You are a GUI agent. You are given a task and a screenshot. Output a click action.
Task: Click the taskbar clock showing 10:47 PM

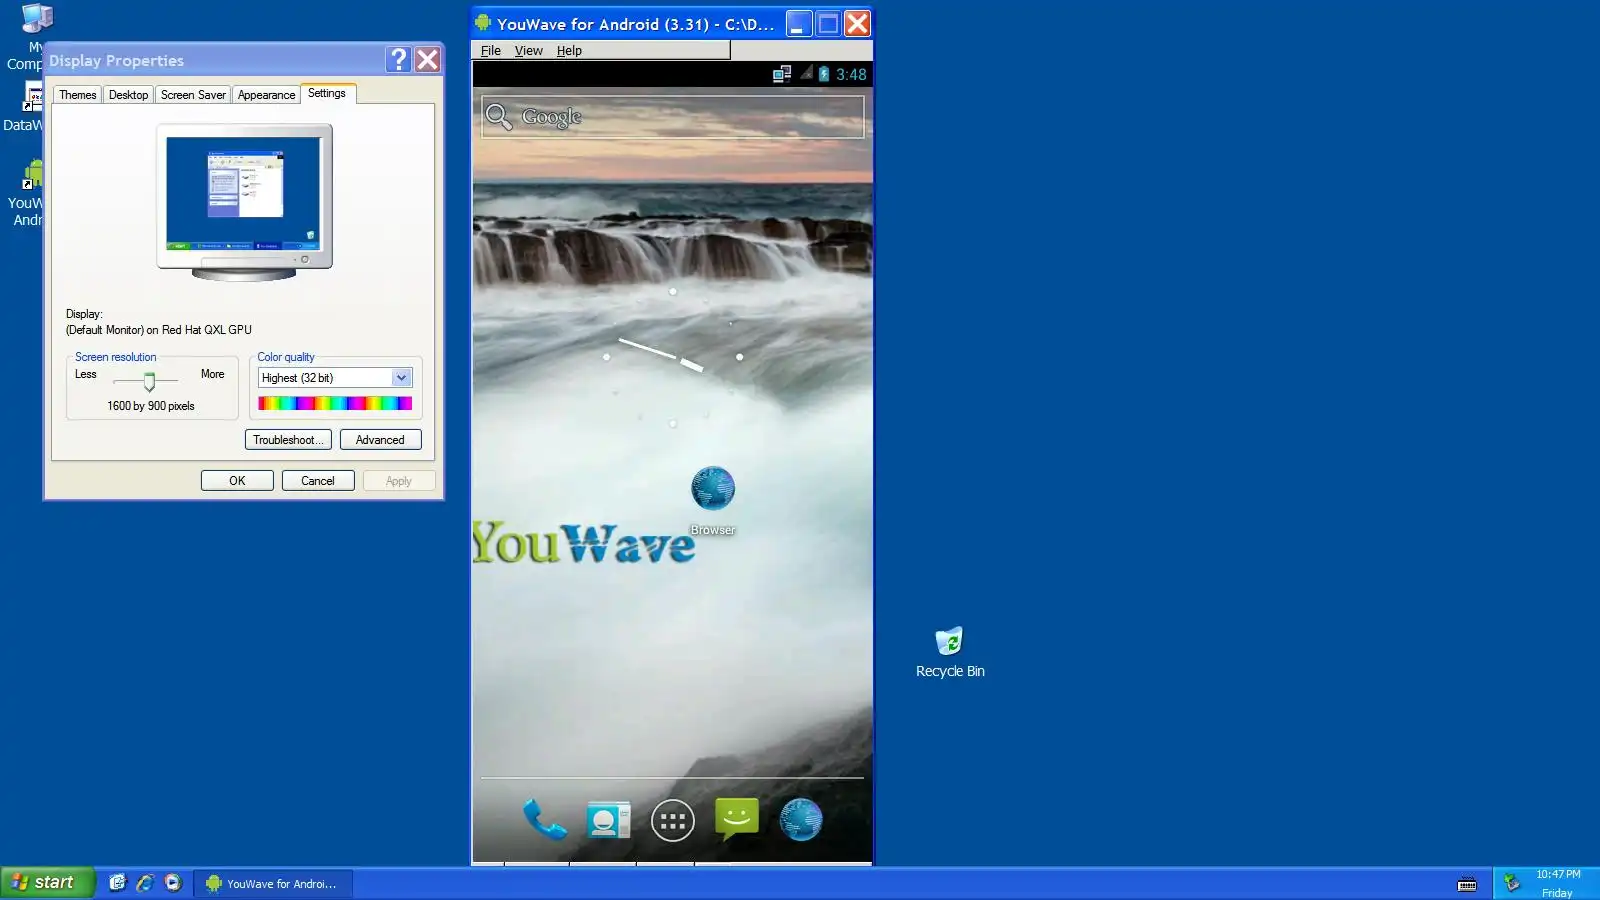1557,875
